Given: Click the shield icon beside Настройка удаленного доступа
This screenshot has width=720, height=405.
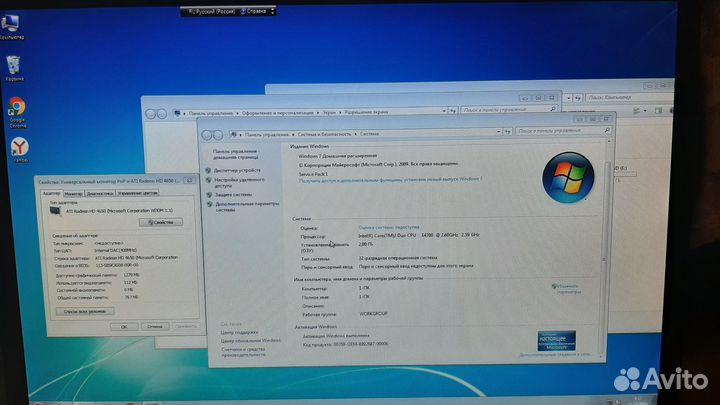Looking at the screenshot, I should click(208, 180).
